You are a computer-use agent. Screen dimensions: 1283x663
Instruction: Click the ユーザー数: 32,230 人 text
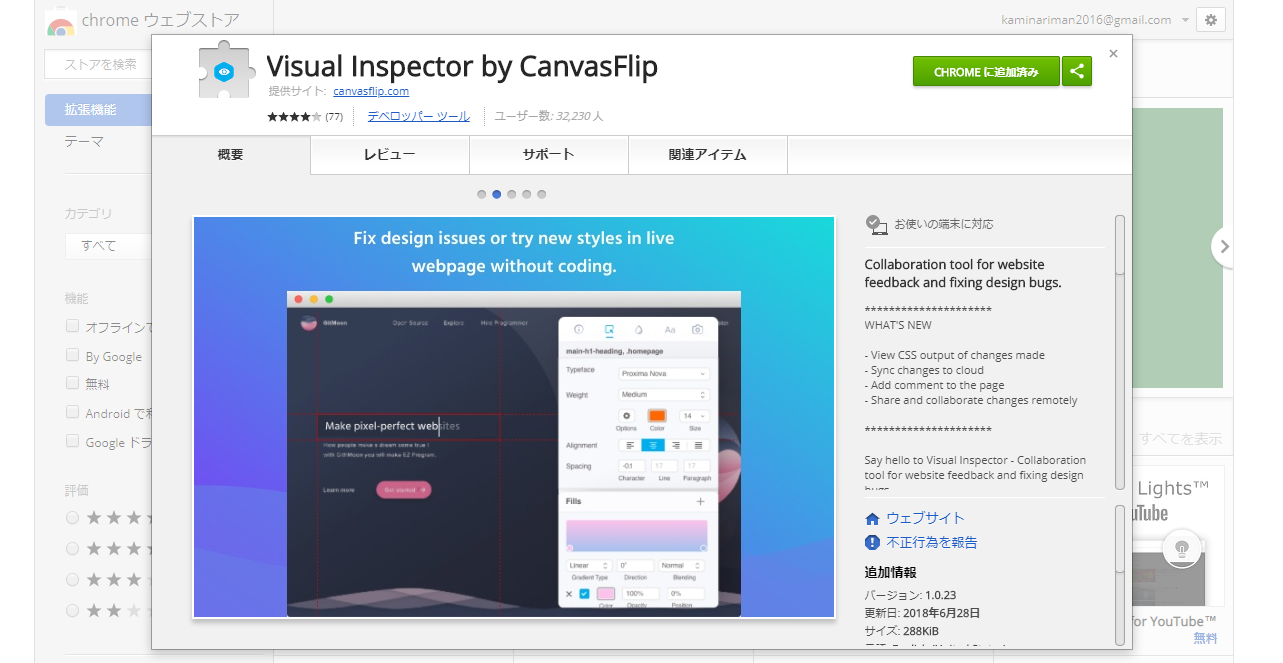coord(549,116)
